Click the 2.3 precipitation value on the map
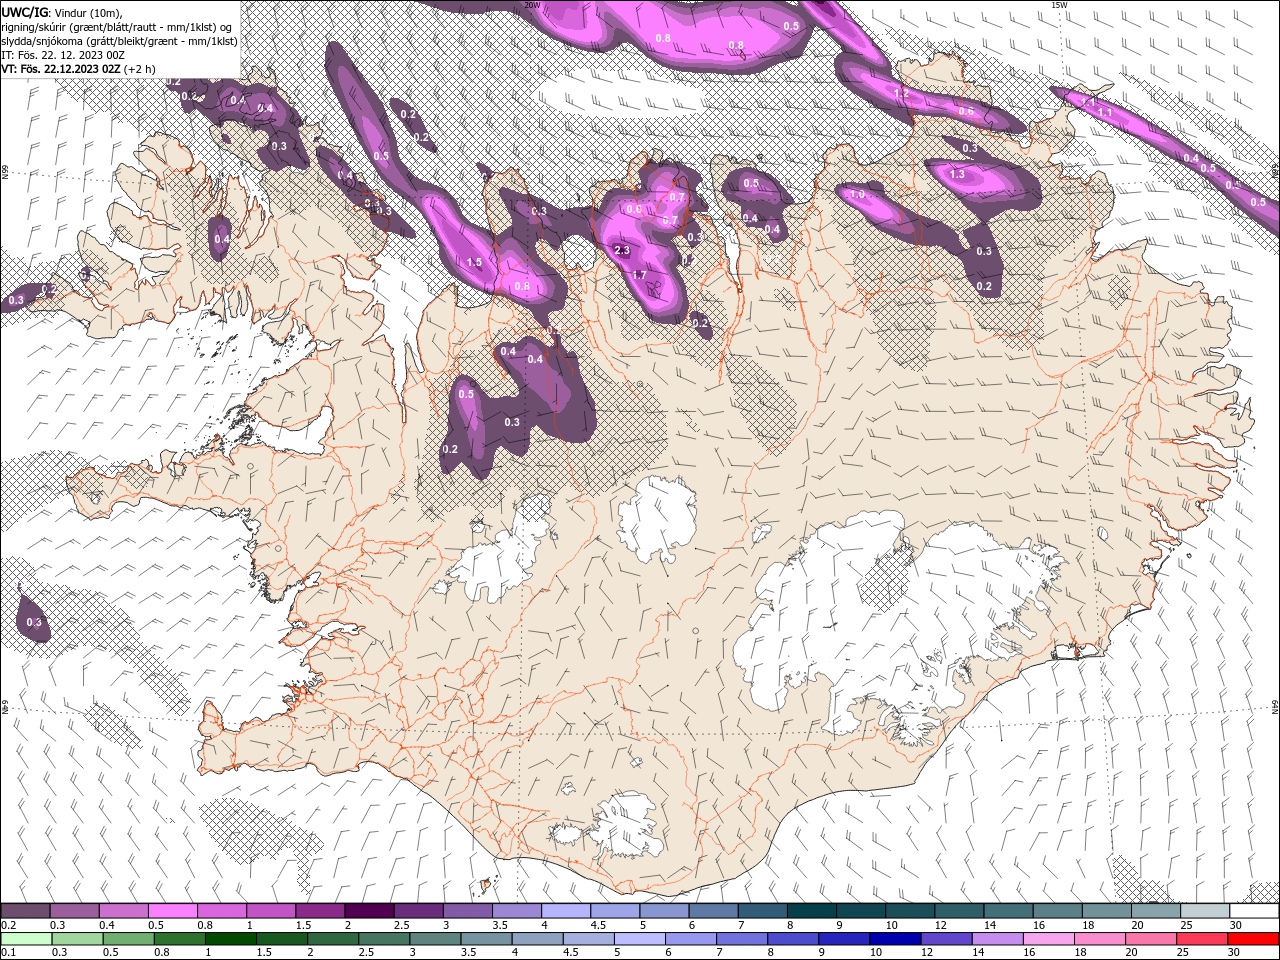The image size is (1280, 960). pos(621,250)
